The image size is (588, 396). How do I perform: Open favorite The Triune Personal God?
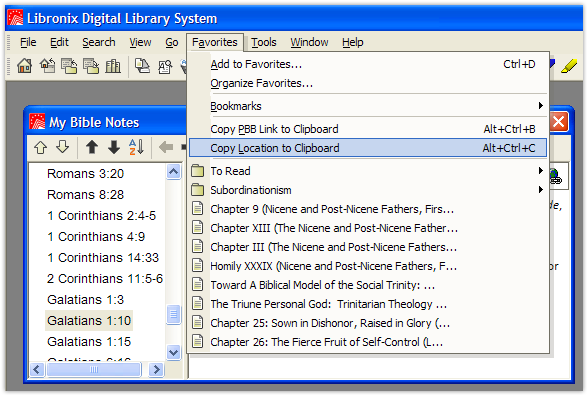click(x=368, y=304)
